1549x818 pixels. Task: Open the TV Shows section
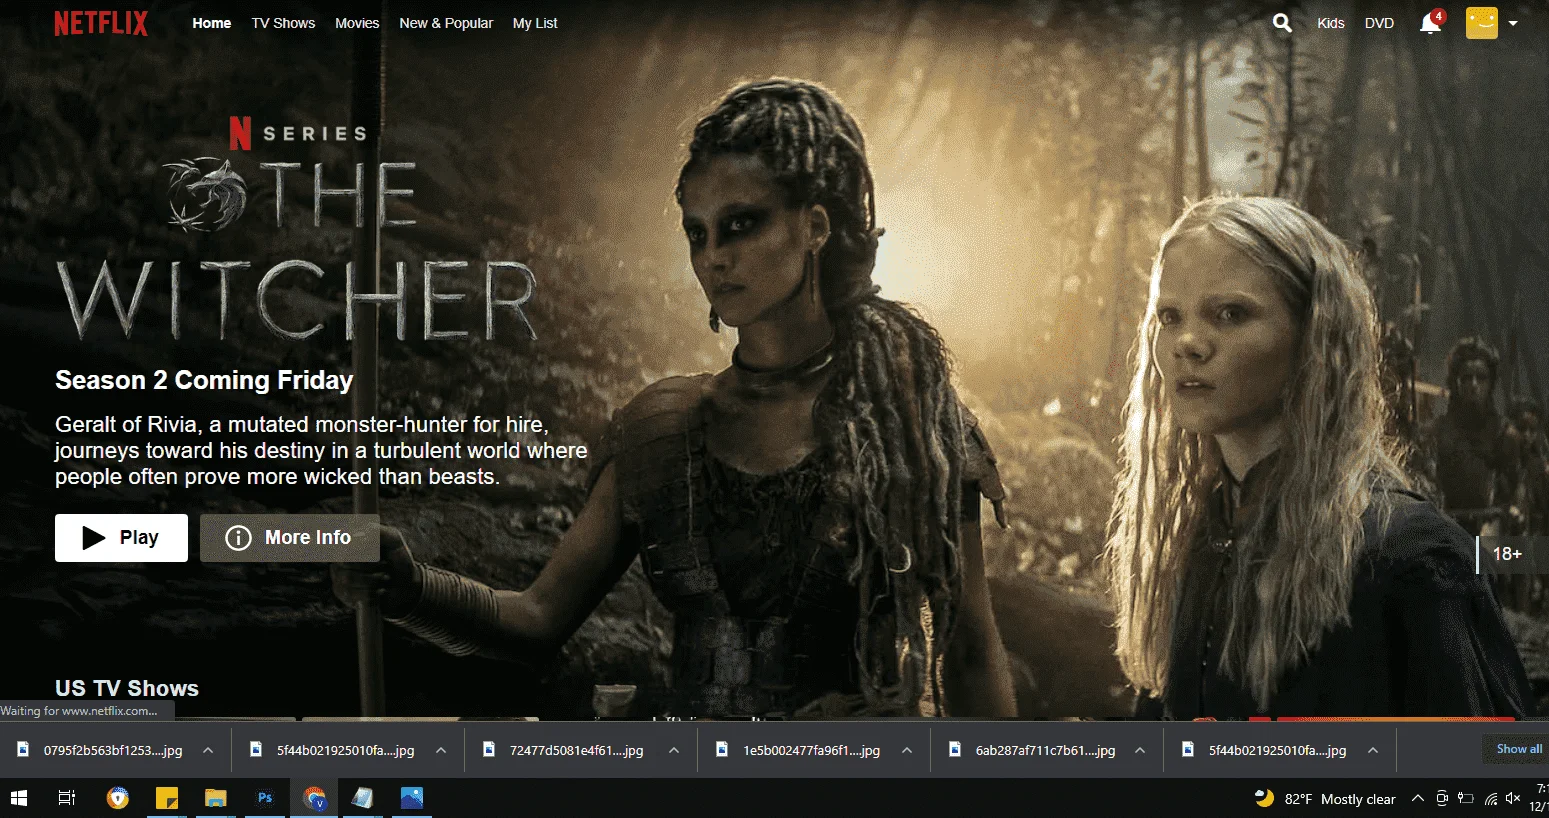(283, 23)
